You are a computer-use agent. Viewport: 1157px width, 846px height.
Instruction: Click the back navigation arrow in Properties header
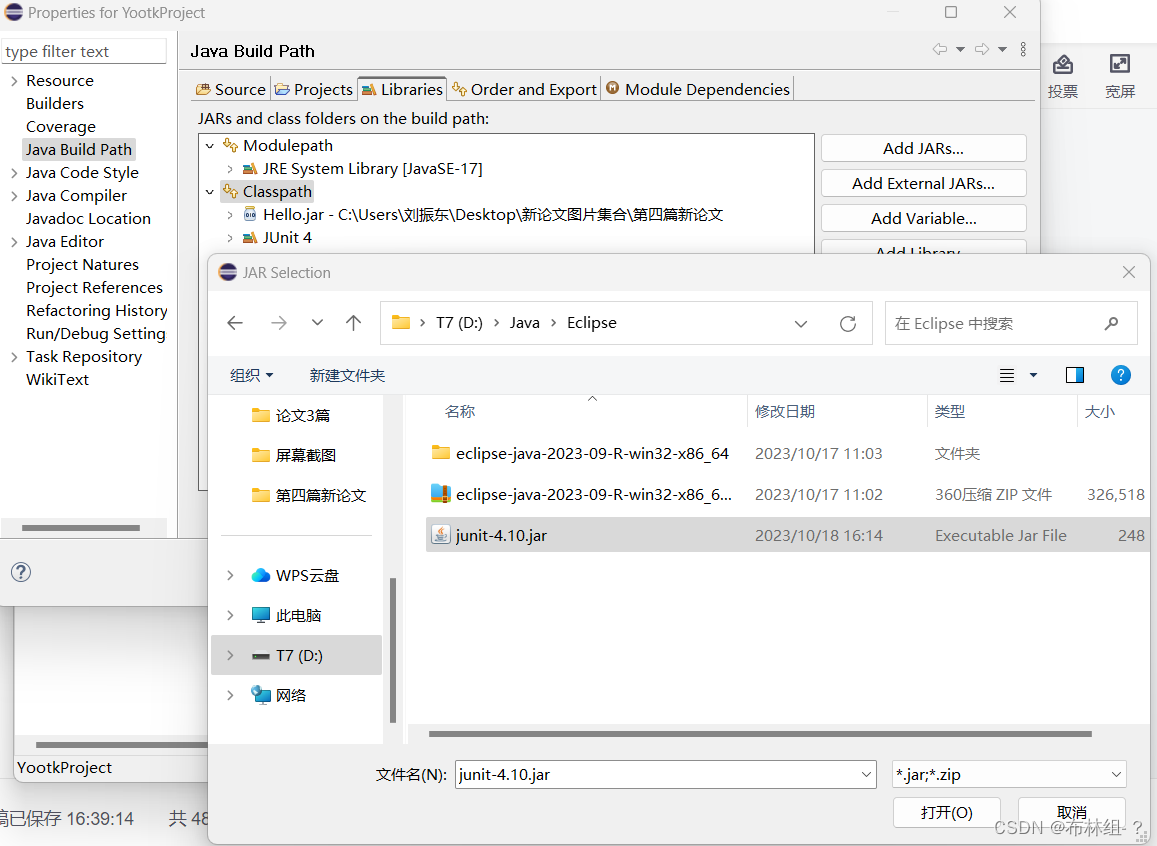pyautogui.click(x=939, y=51)
